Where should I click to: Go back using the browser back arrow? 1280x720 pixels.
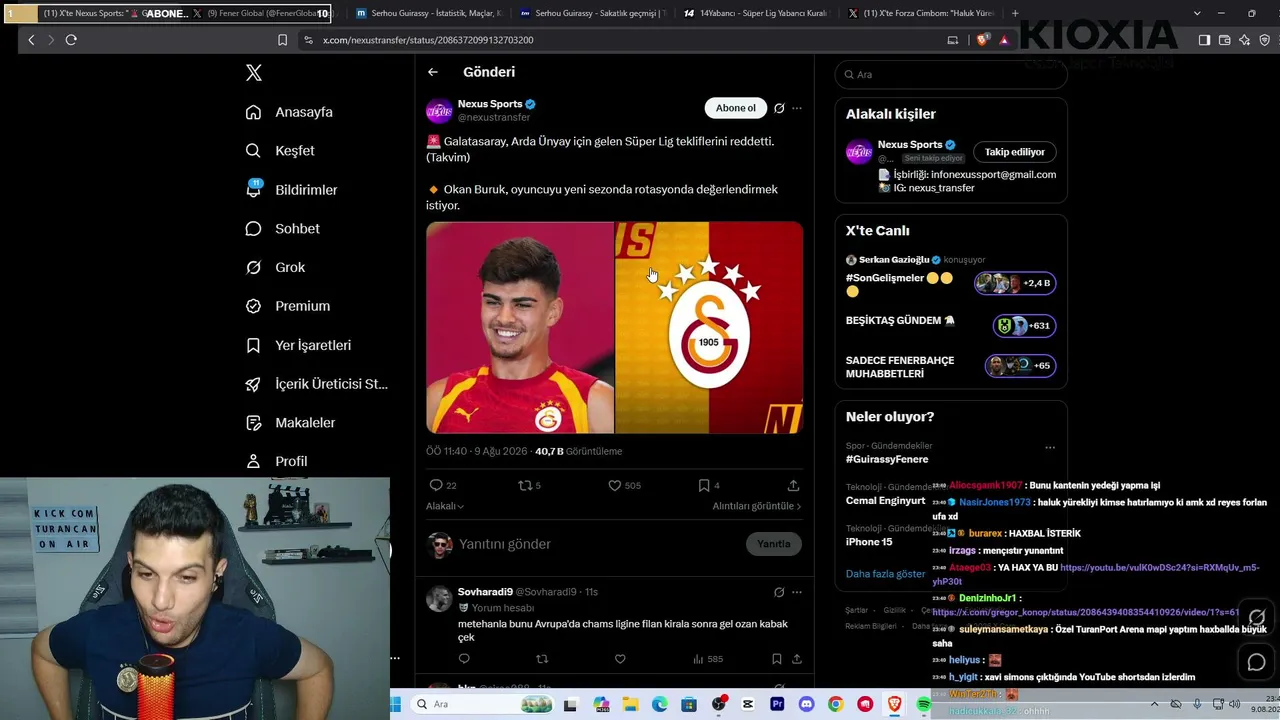tap(31, 40)
